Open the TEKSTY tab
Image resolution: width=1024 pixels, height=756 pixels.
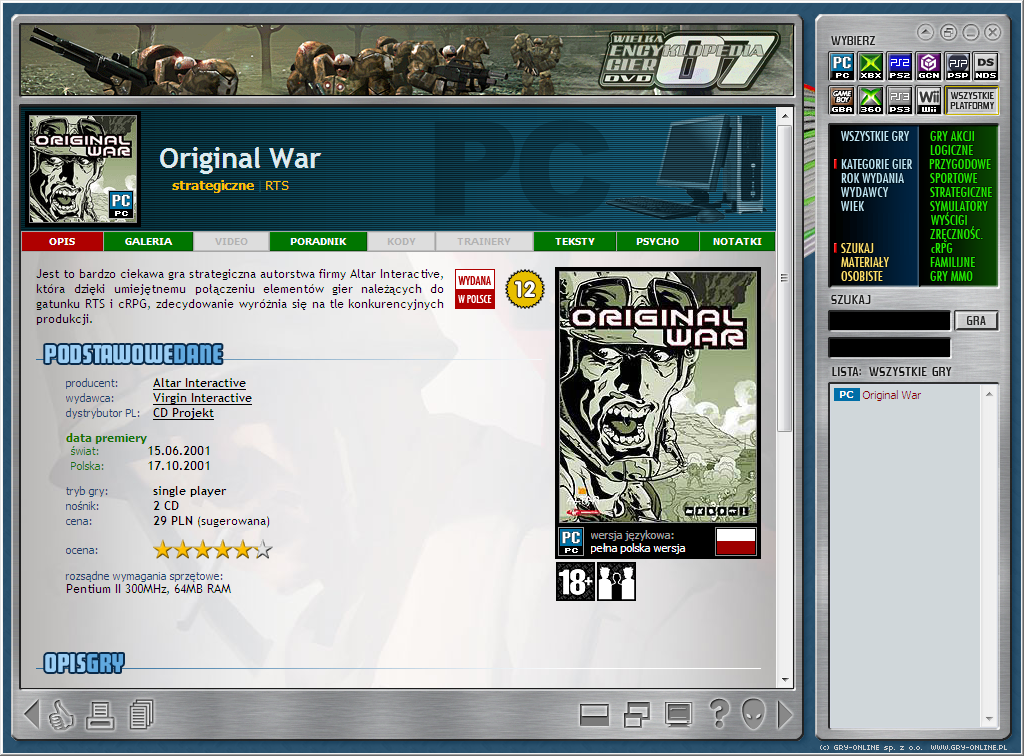[575, 242]
